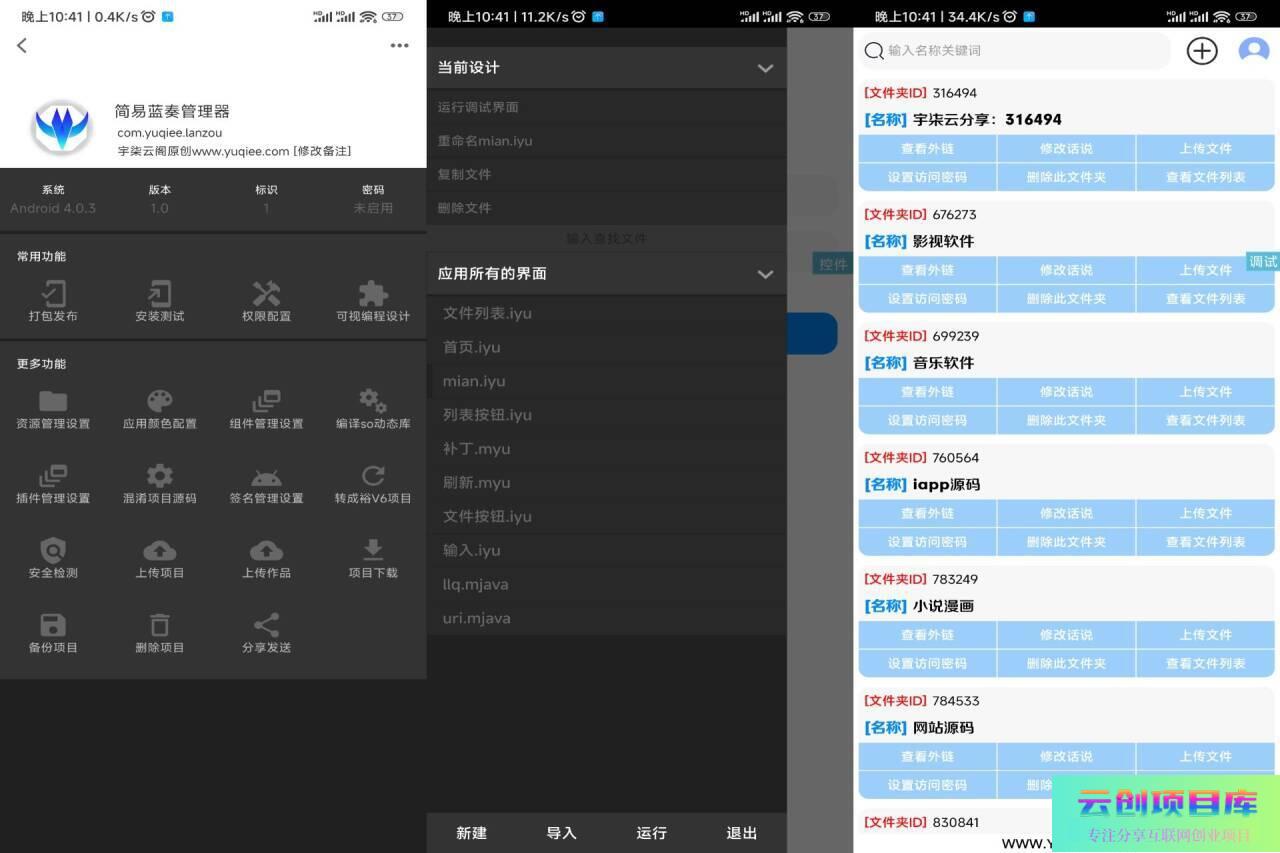The width and height of the screenshot is (1280, 853).
Task: Select 运行 in the bottom bar
Action: pos(651,833)
